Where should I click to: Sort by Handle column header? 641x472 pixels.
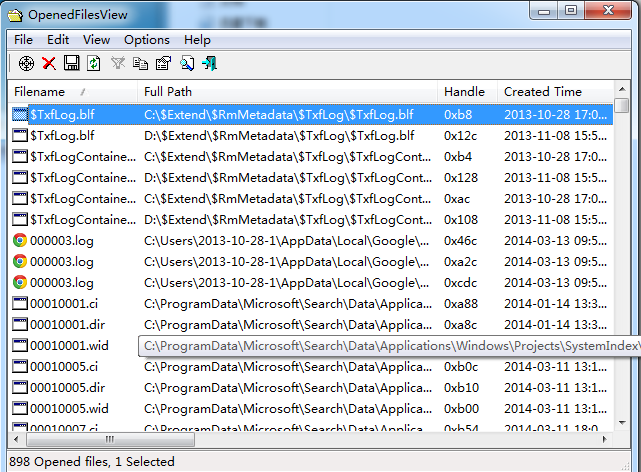pos(468,92)
